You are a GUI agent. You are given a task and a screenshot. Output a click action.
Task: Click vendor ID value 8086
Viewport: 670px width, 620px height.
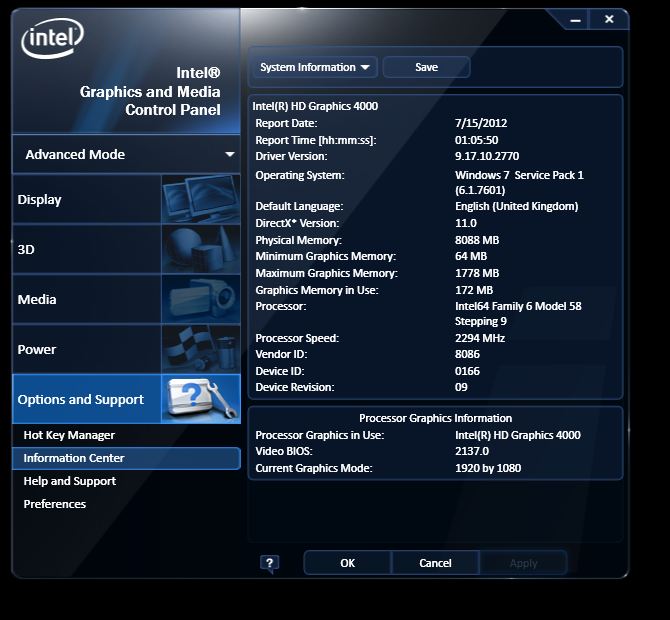(x=467, y=354)
